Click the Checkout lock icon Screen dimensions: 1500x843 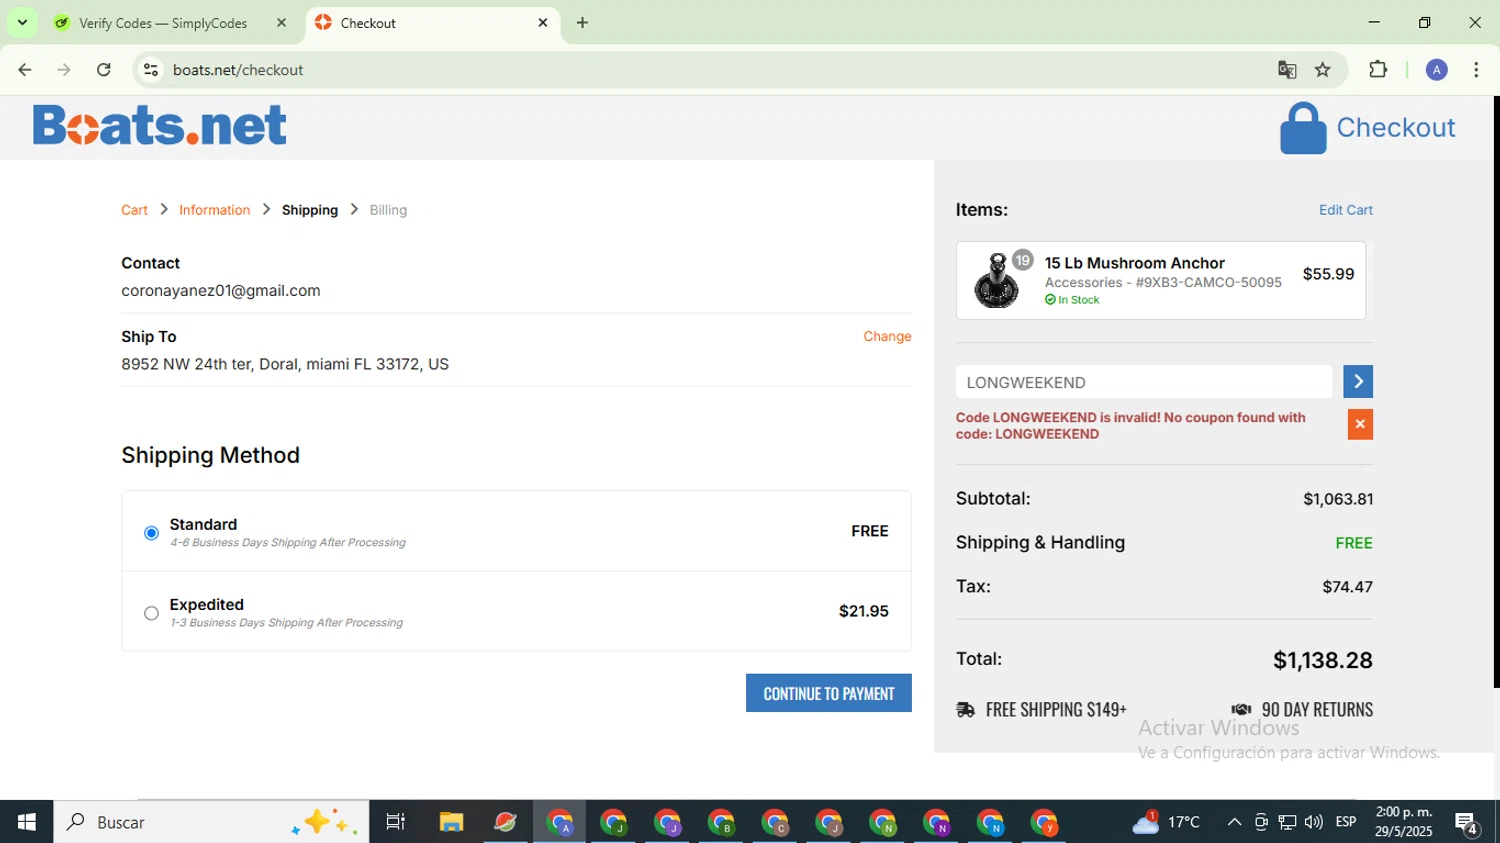click(x=1303, y=128)
